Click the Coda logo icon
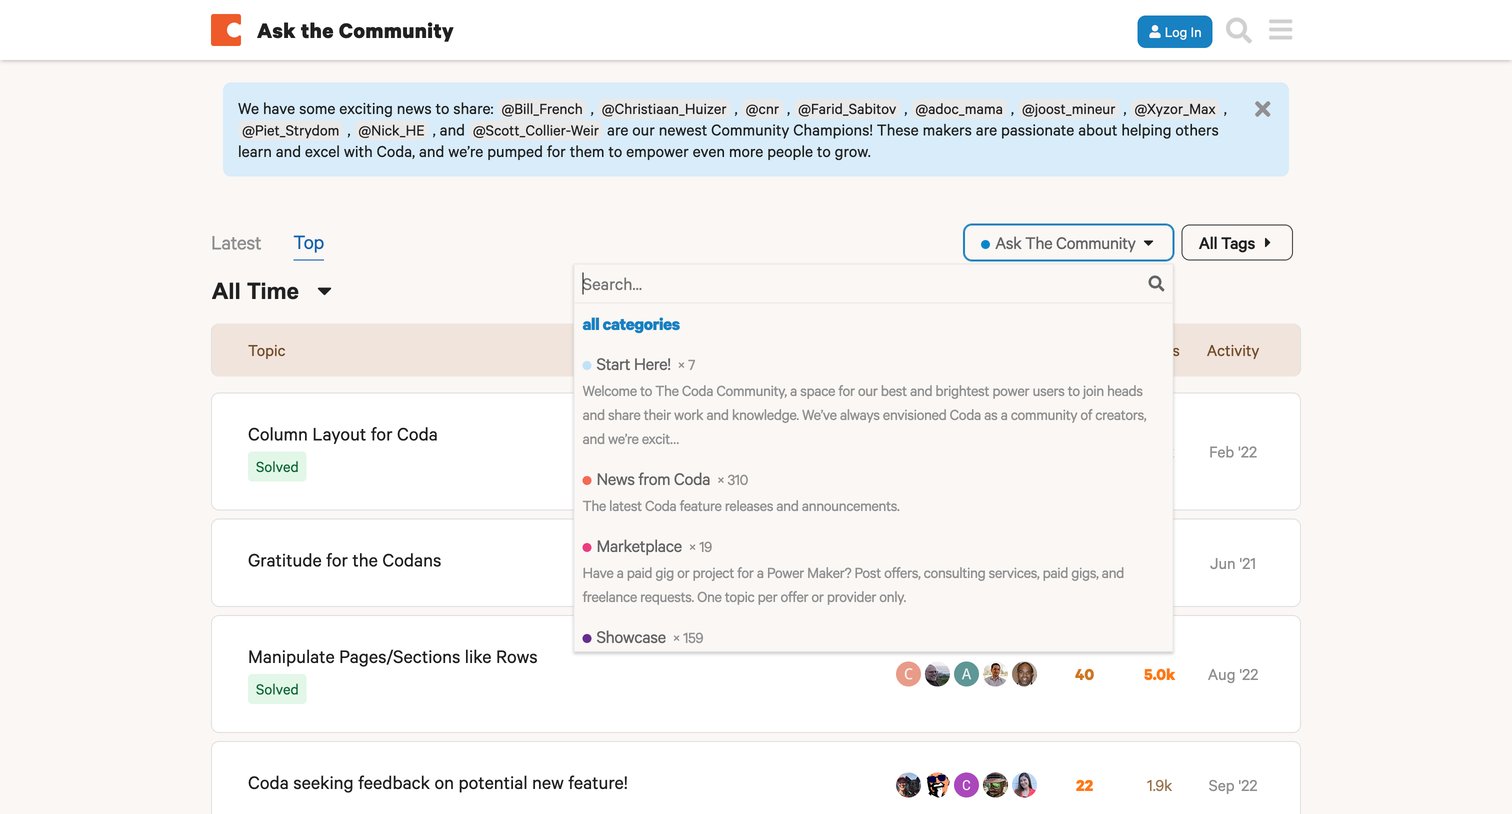The width and height of the screenshot is (1512, 814). [226, 30]
